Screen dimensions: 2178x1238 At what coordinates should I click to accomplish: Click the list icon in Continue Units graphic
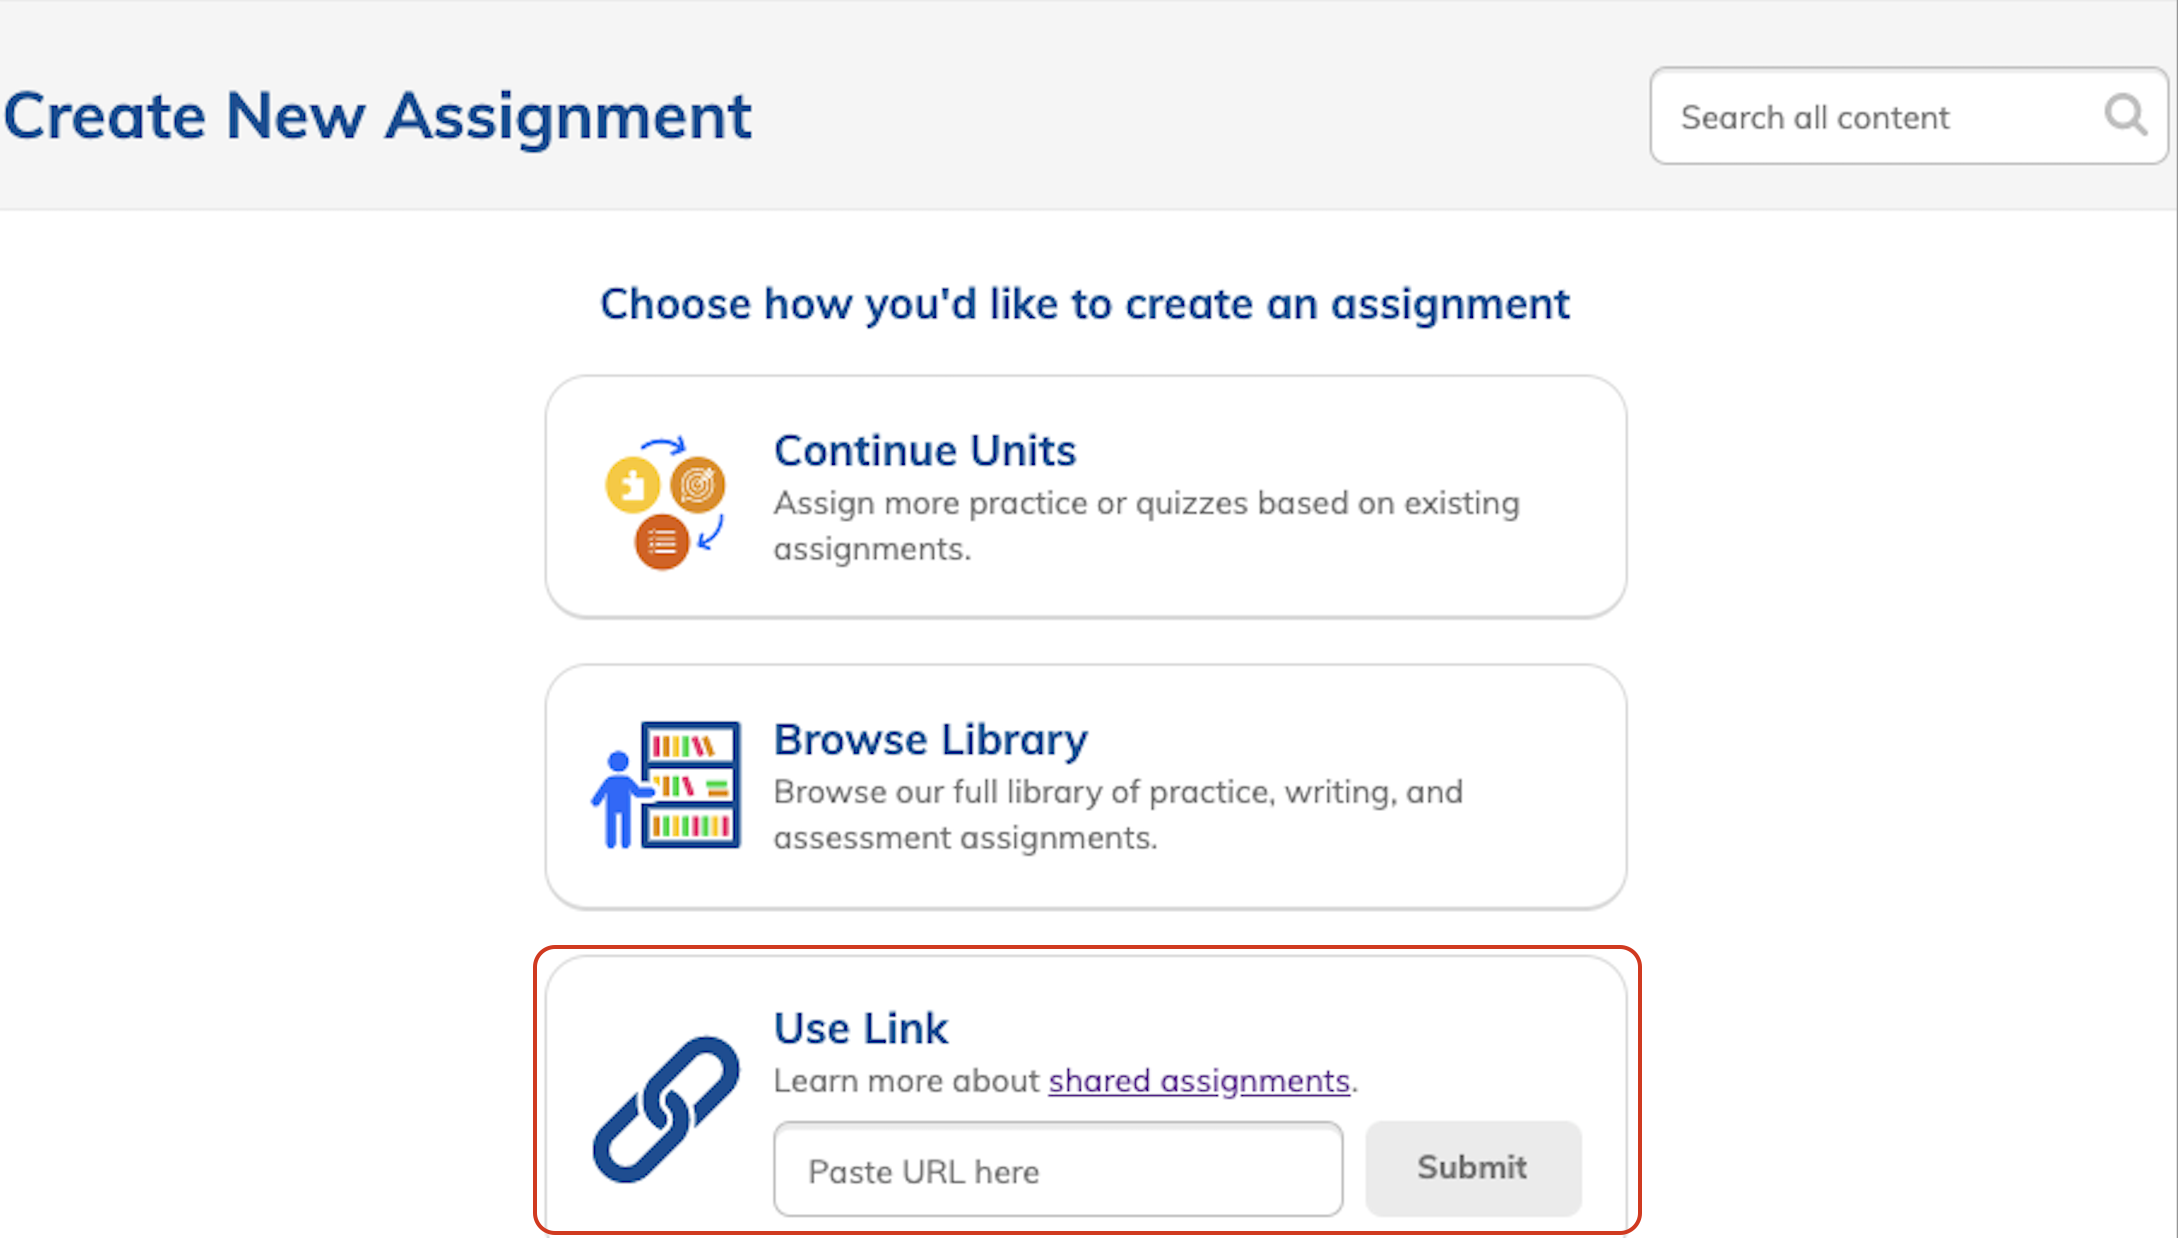pos(662,542)
